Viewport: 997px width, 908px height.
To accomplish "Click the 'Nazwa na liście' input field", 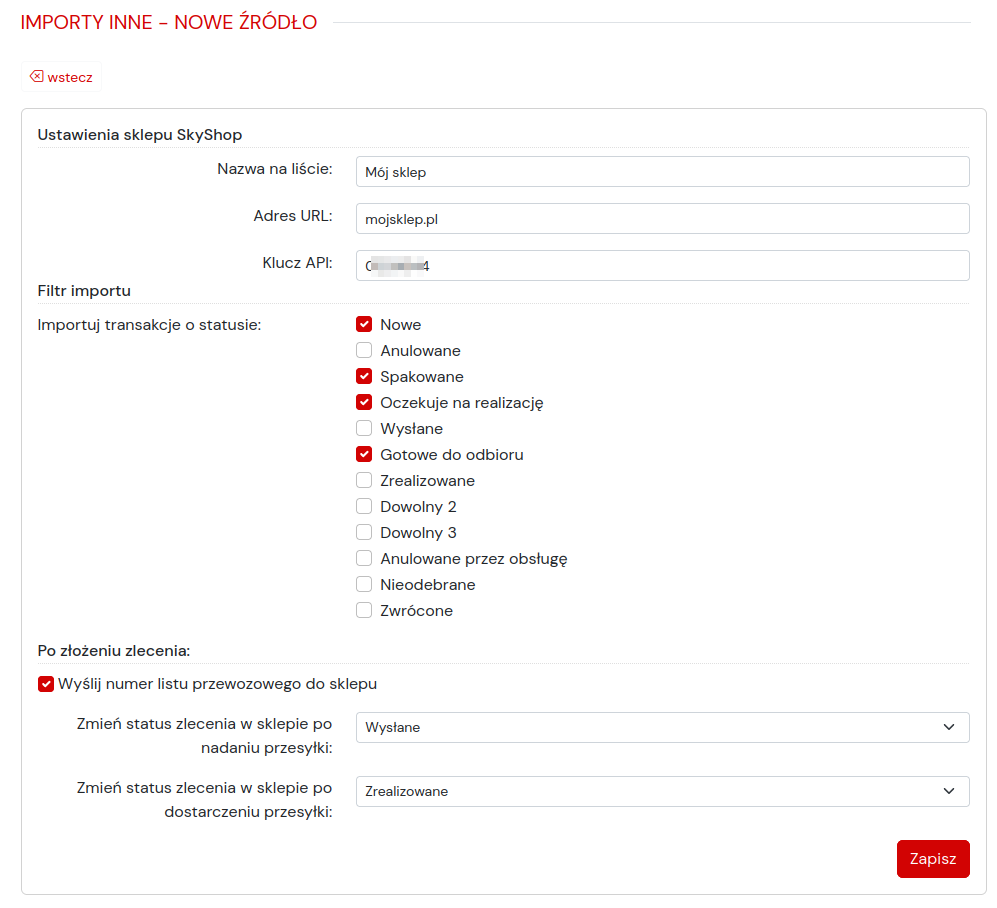I will click(x=663, y=172).
